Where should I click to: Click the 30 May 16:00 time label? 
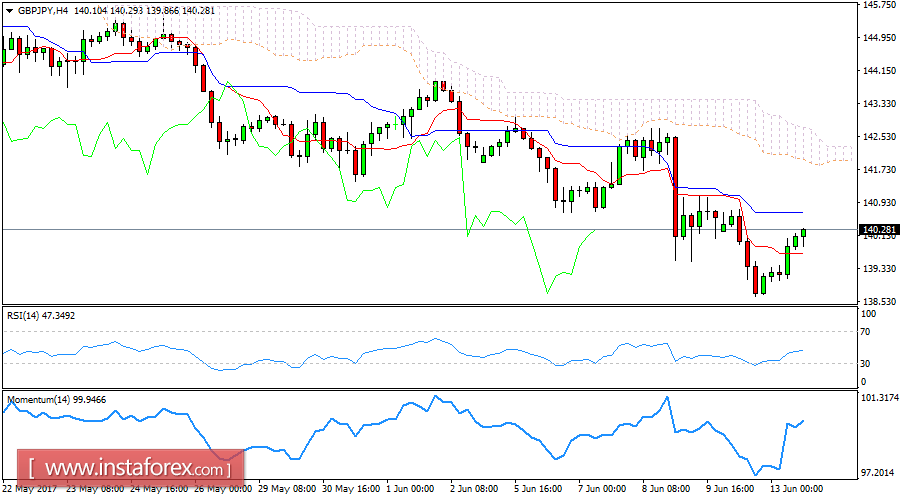351,489
